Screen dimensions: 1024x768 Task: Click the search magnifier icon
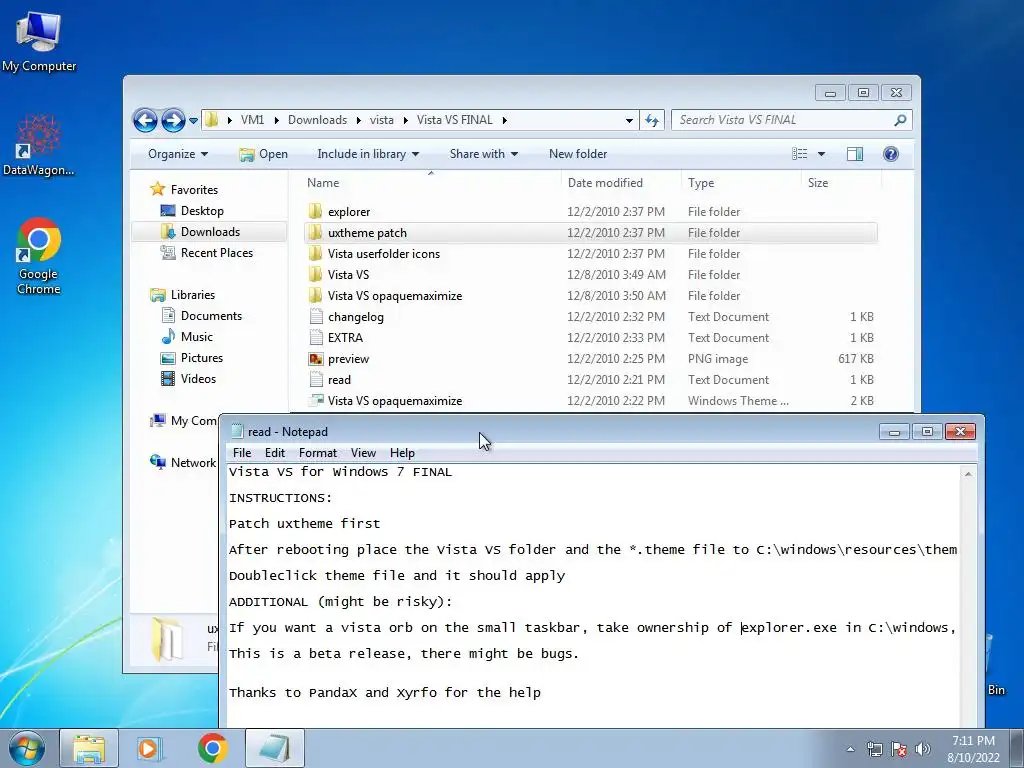tap(901, 120)
